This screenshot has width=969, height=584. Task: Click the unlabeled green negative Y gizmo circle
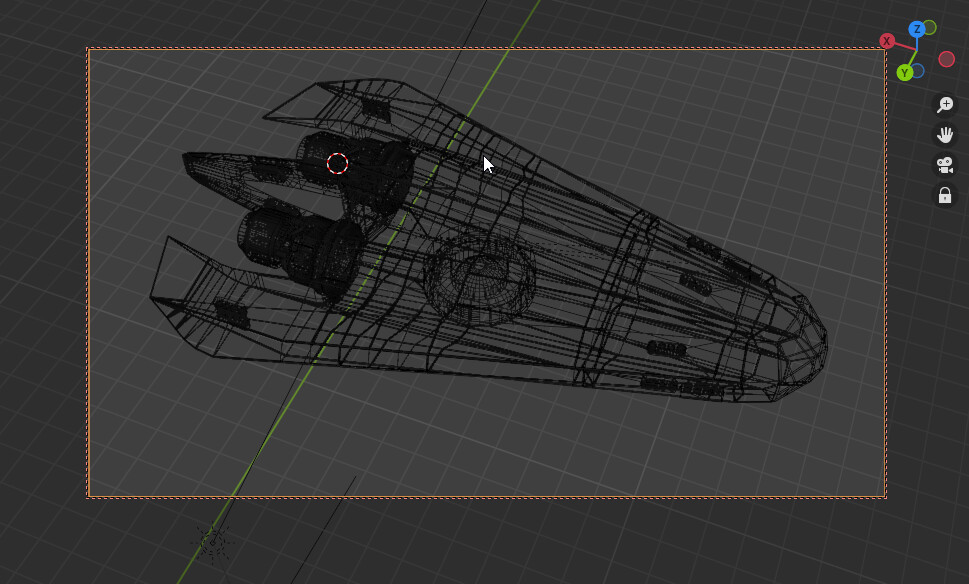pos(929,27)
